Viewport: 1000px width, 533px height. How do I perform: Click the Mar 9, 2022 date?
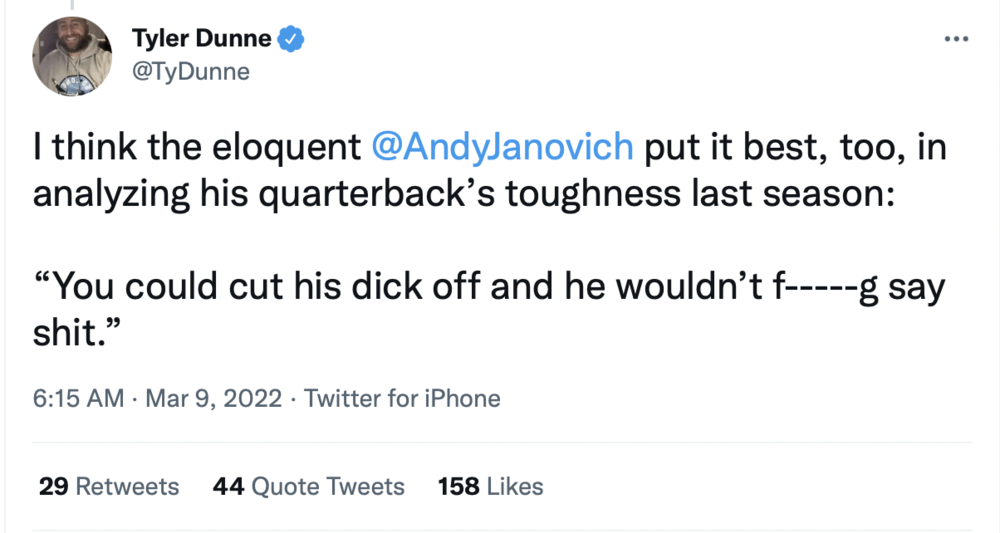point(211,399)
